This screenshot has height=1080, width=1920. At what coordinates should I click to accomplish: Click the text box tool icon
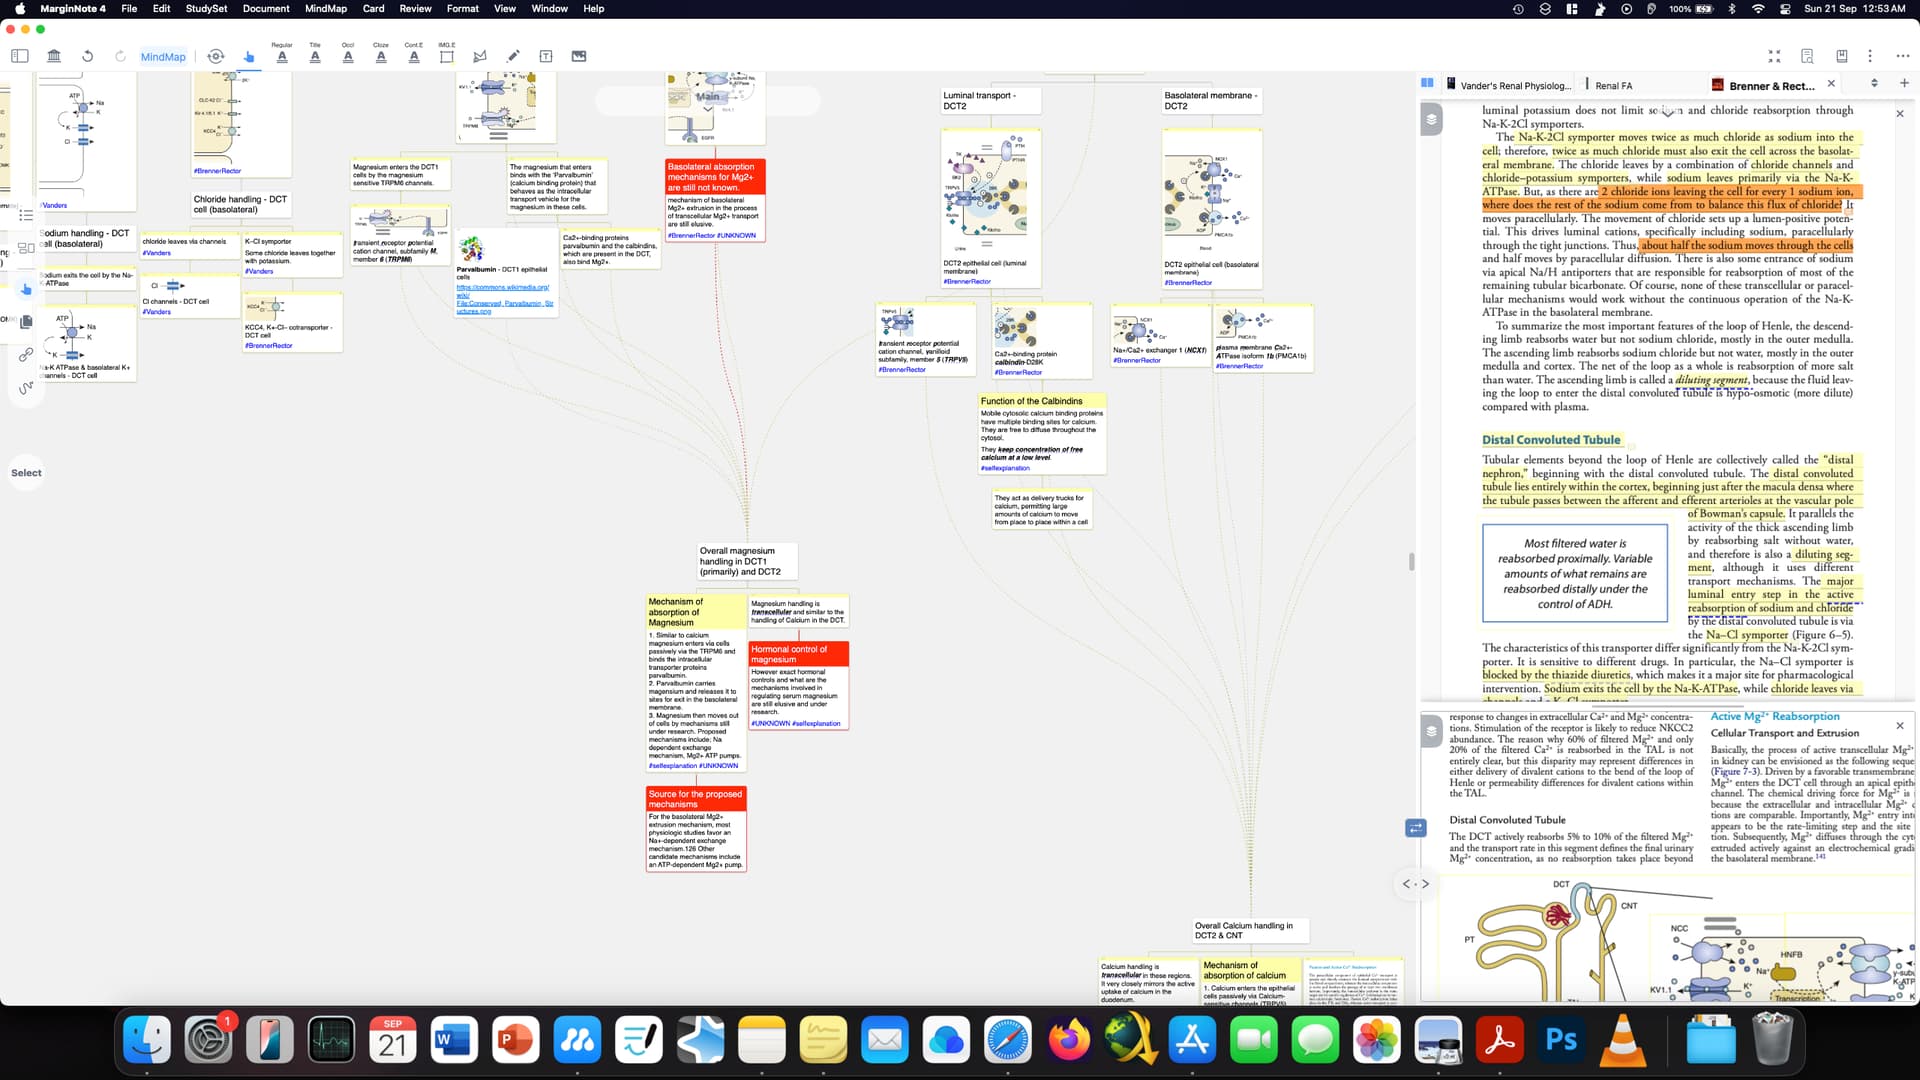coord(546,56)
